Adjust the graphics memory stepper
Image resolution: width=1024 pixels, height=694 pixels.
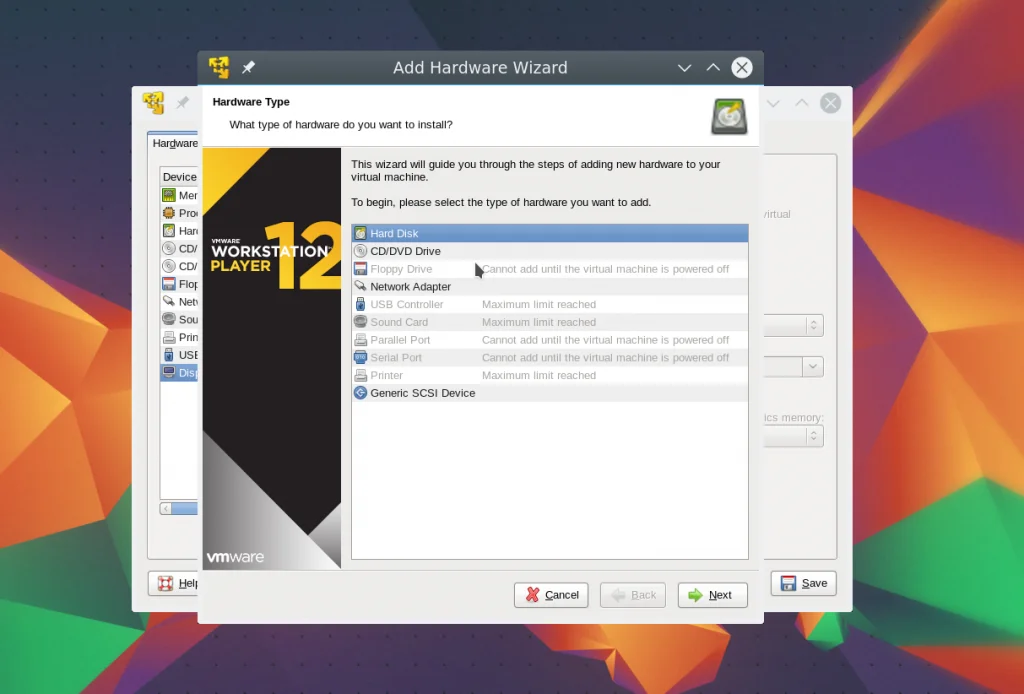813,435
